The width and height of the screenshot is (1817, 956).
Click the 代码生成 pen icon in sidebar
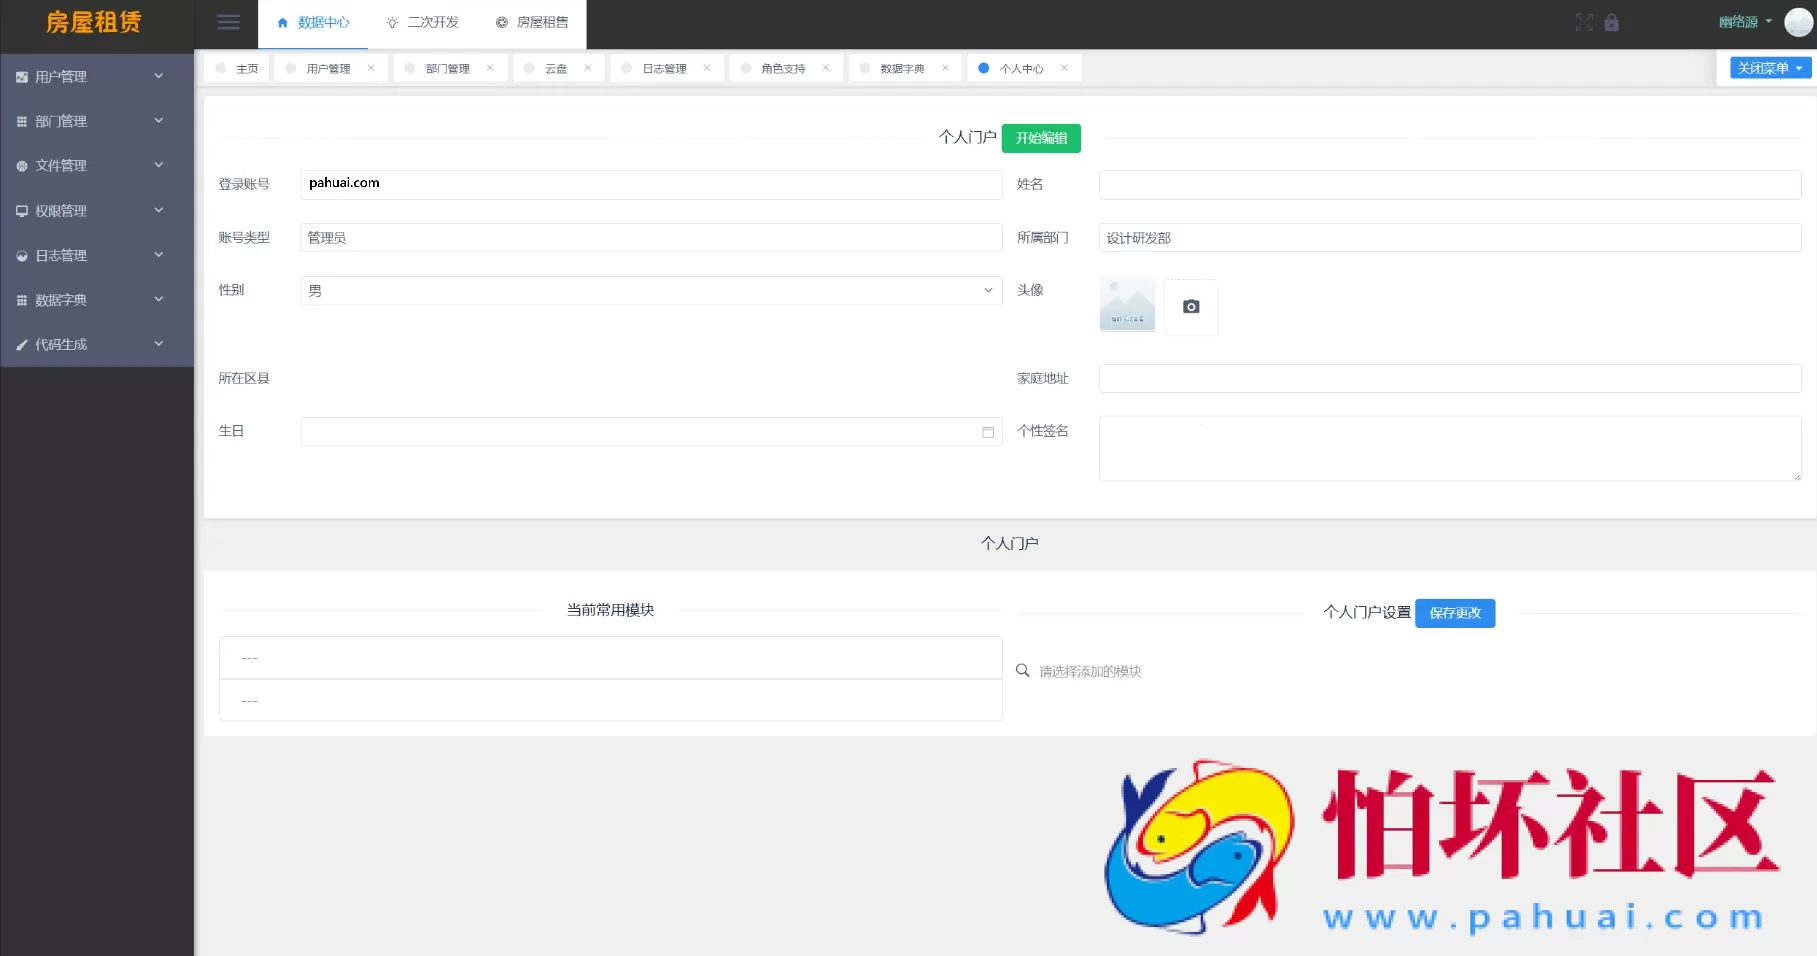click(21, 343)
